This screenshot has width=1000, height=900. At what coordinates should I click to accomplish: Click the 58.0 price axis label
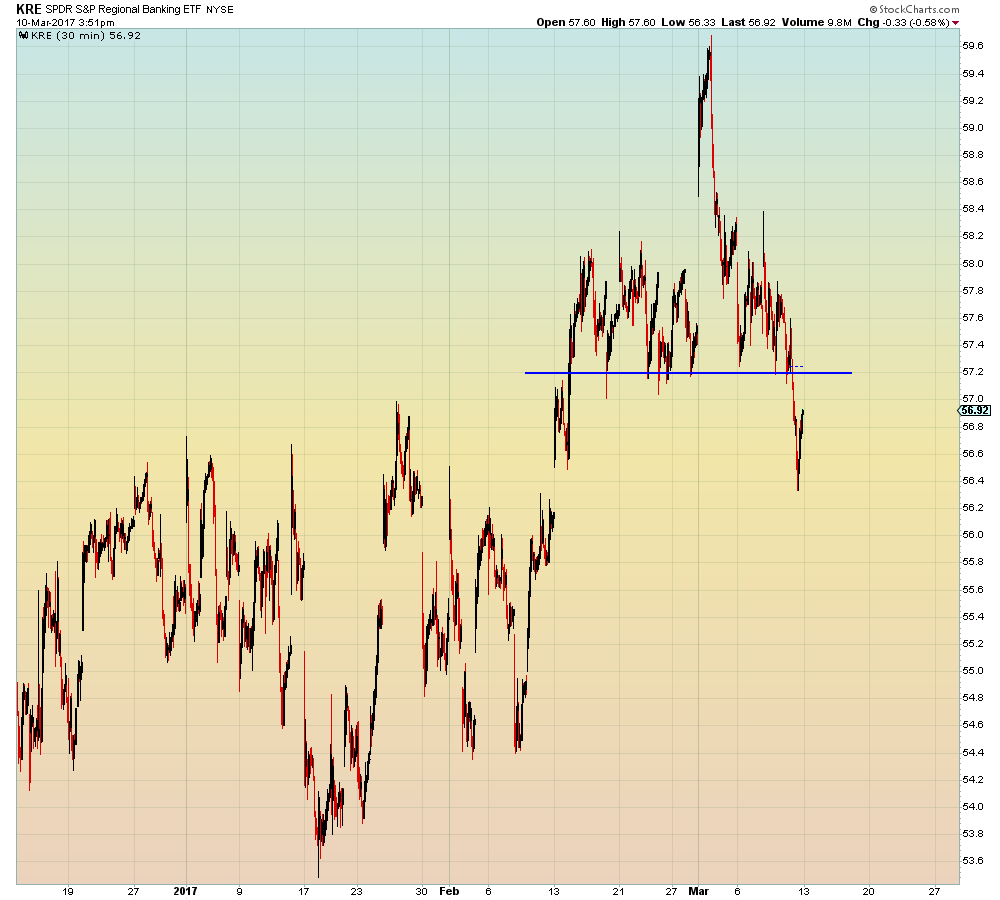tap(973, 263)
